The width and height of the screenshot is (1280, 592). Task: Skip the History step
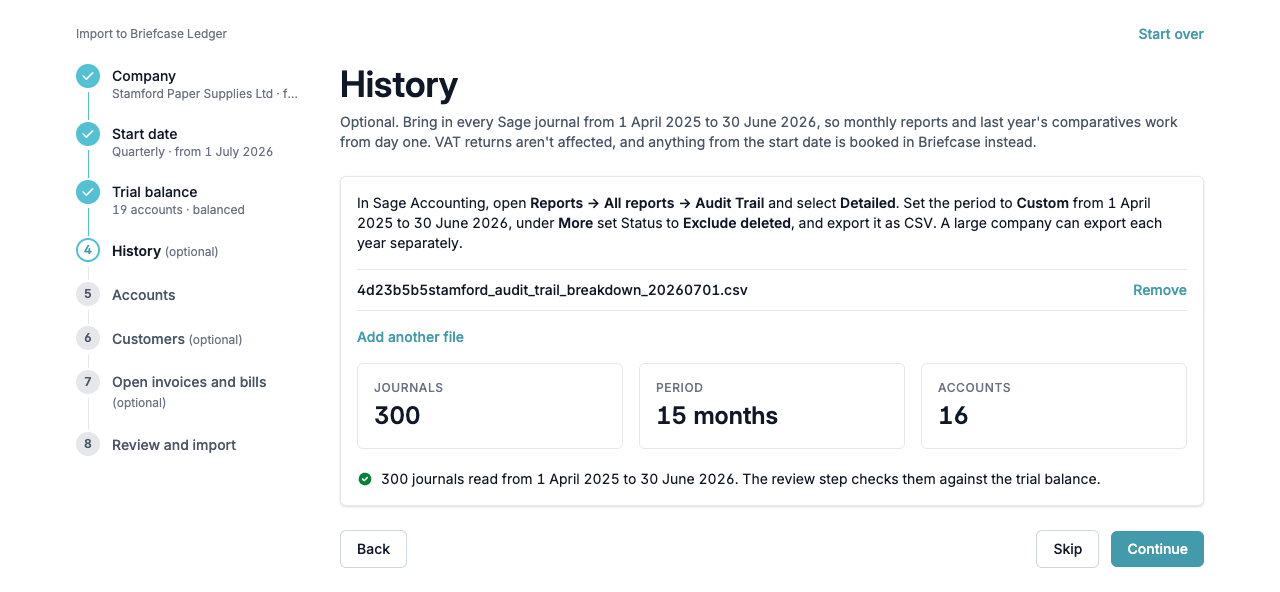pos(1067,549)
